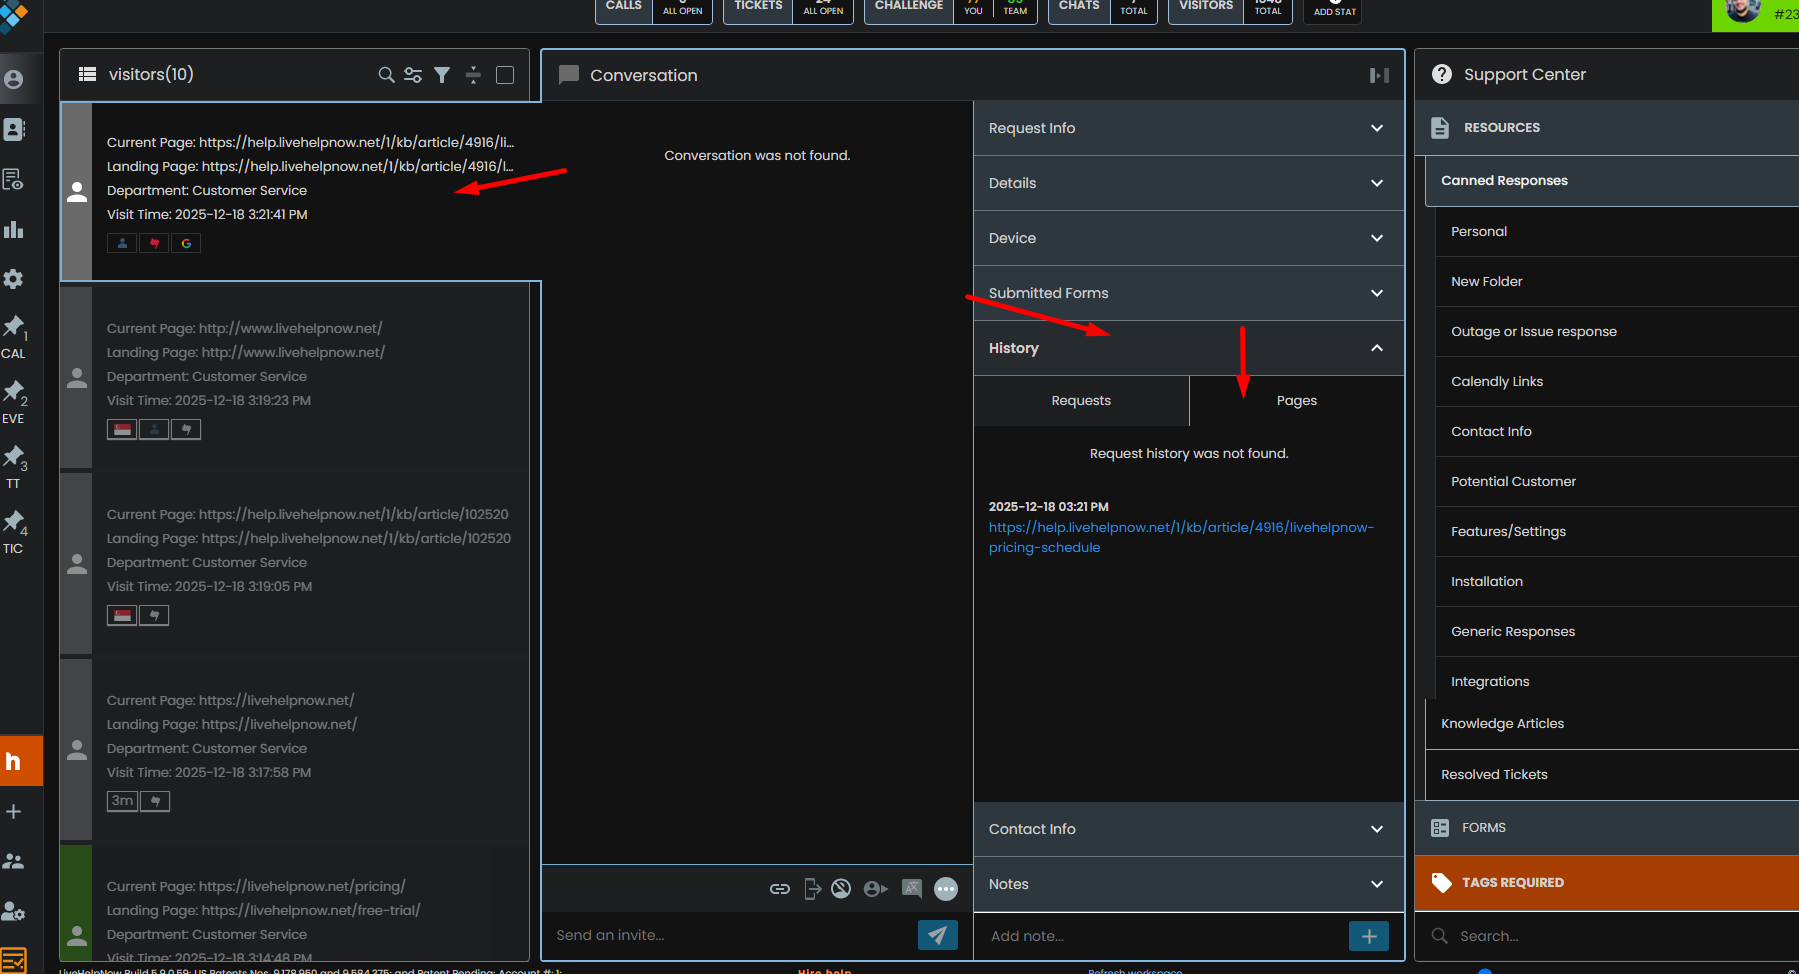Click the Add note input field
Viewport: 1799px width, 974px height.
click(x=1160, y=936)
